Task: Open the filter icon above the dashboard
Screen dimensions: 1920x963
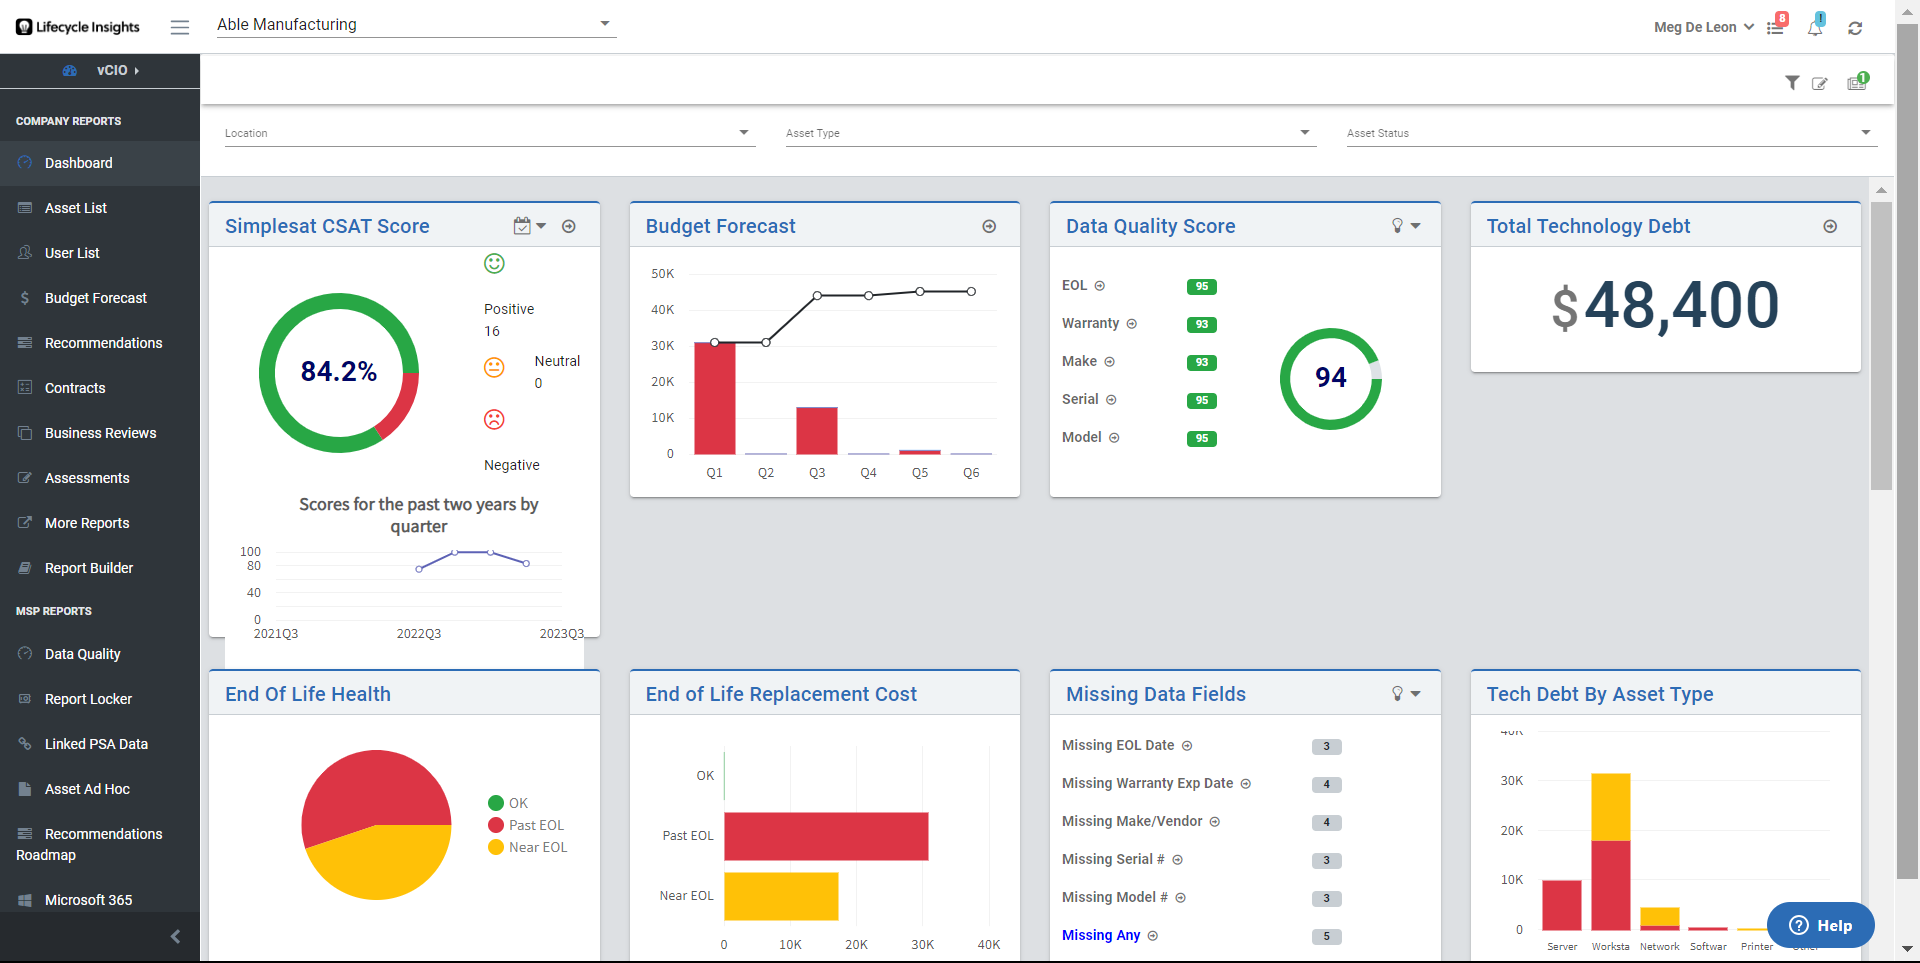Action: point(1793,84)
